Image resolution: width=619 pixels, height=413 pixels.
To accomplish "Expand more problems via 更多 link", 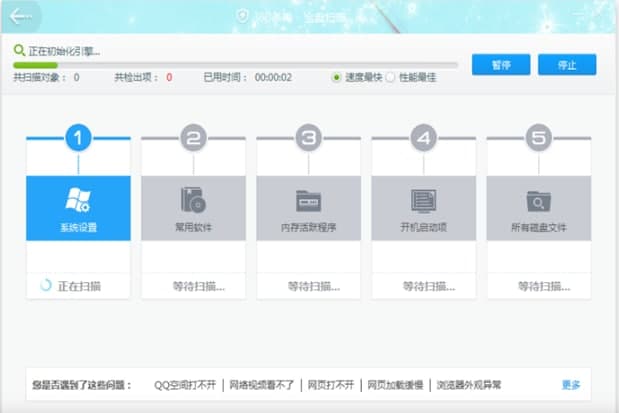I will (x=570, y=385).
